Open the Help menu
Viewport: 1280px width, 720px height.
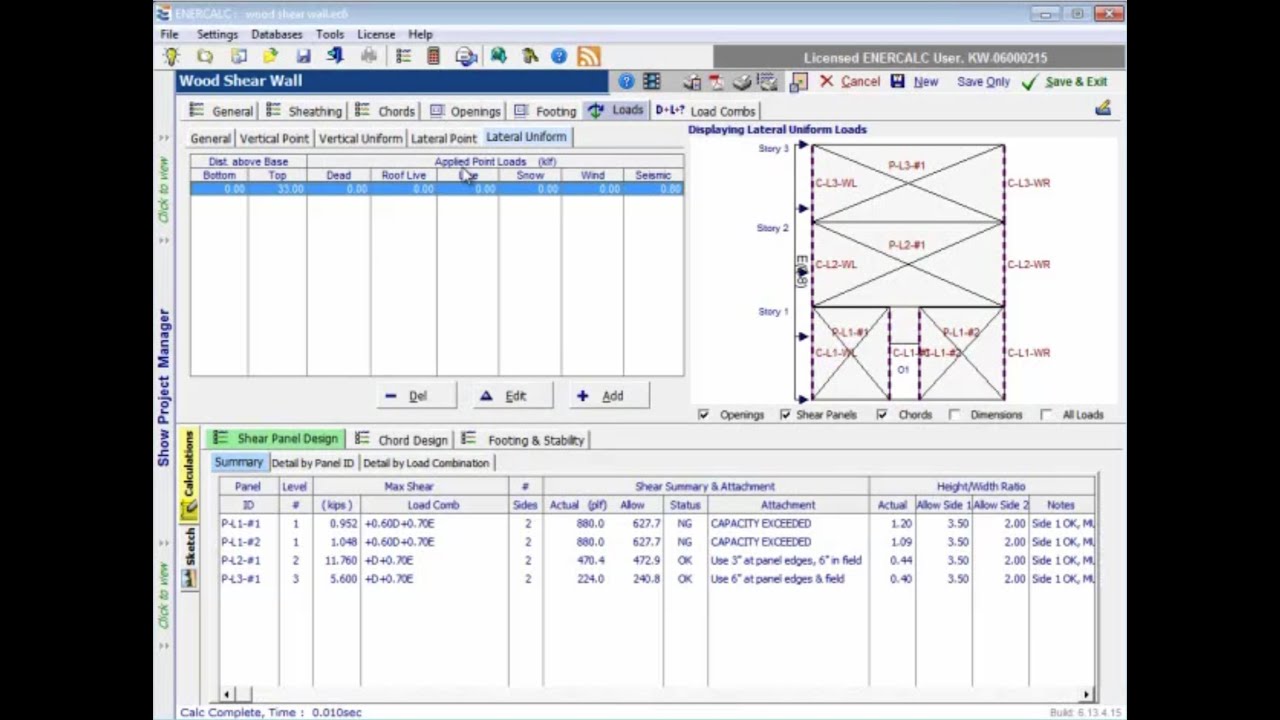pyautogui.click(x=420, y=34)
